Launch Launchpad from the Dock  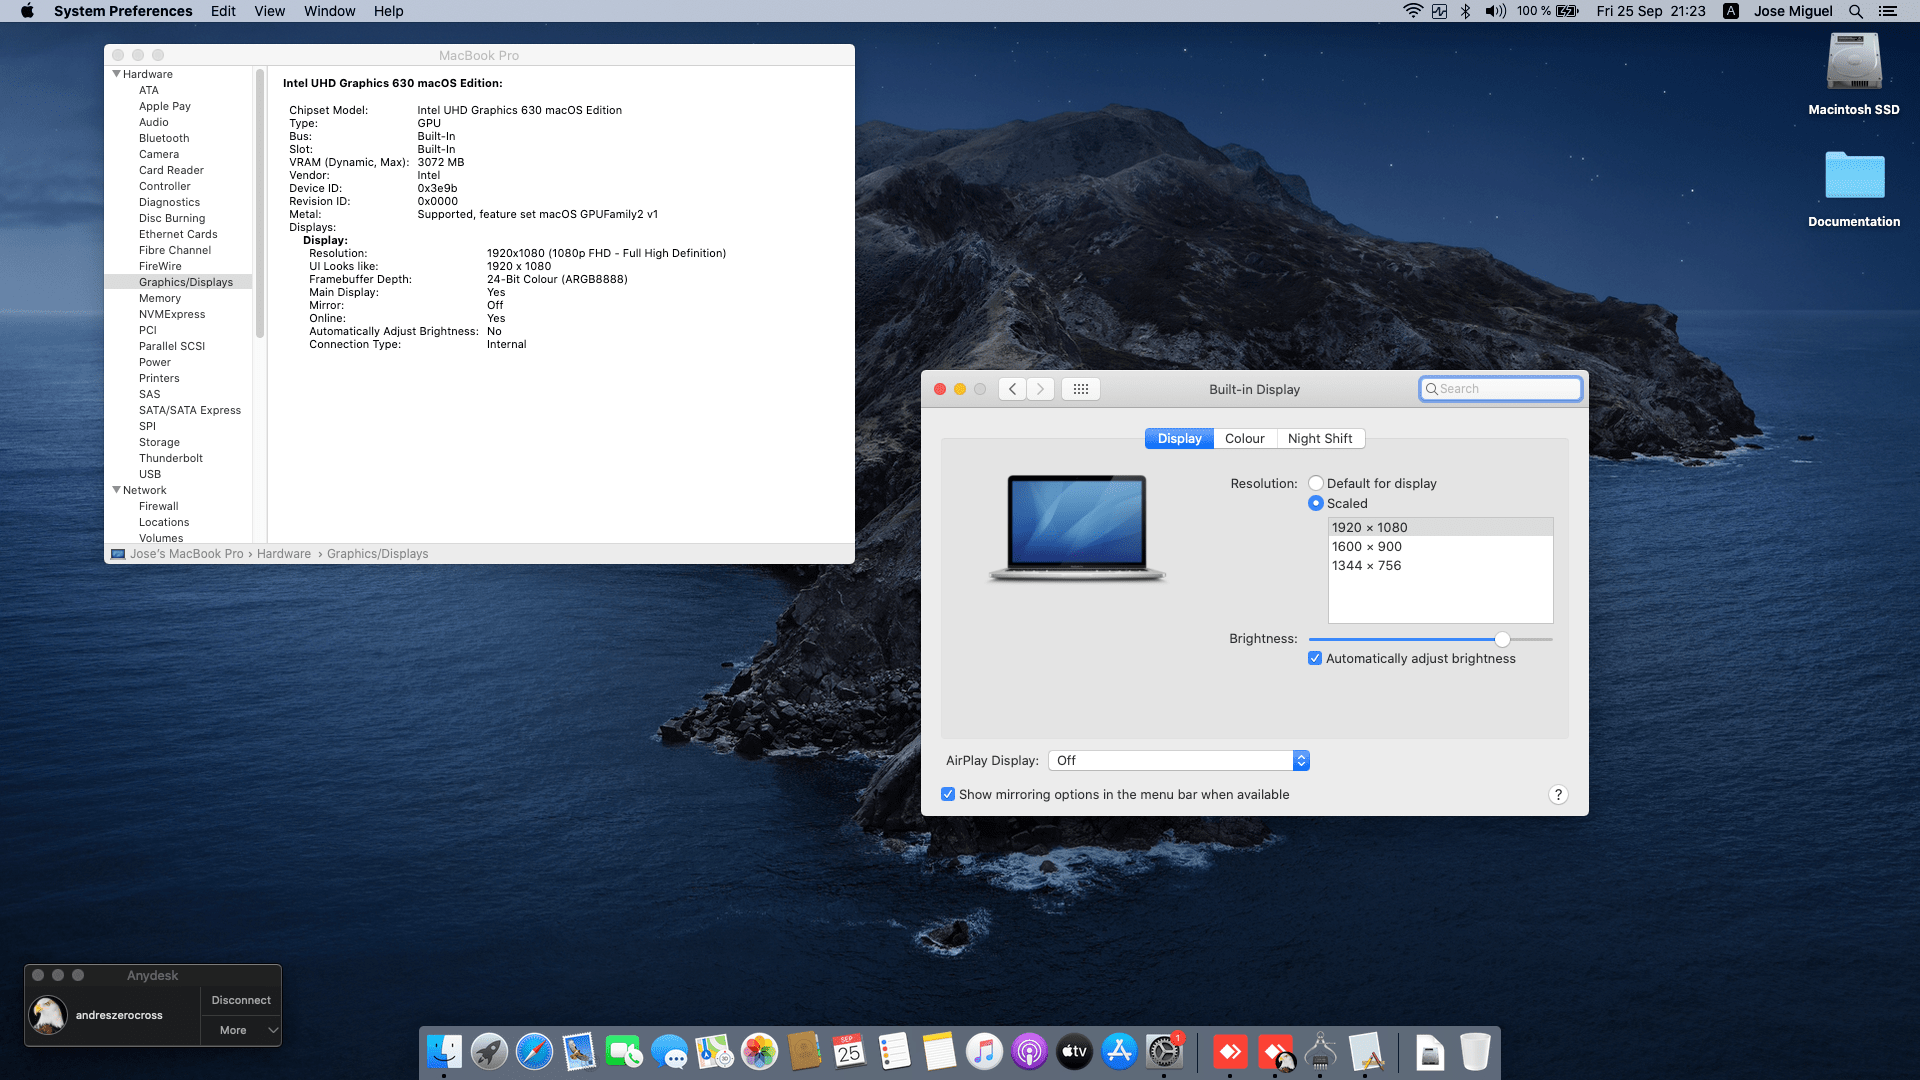click(x=489, y=1052)
